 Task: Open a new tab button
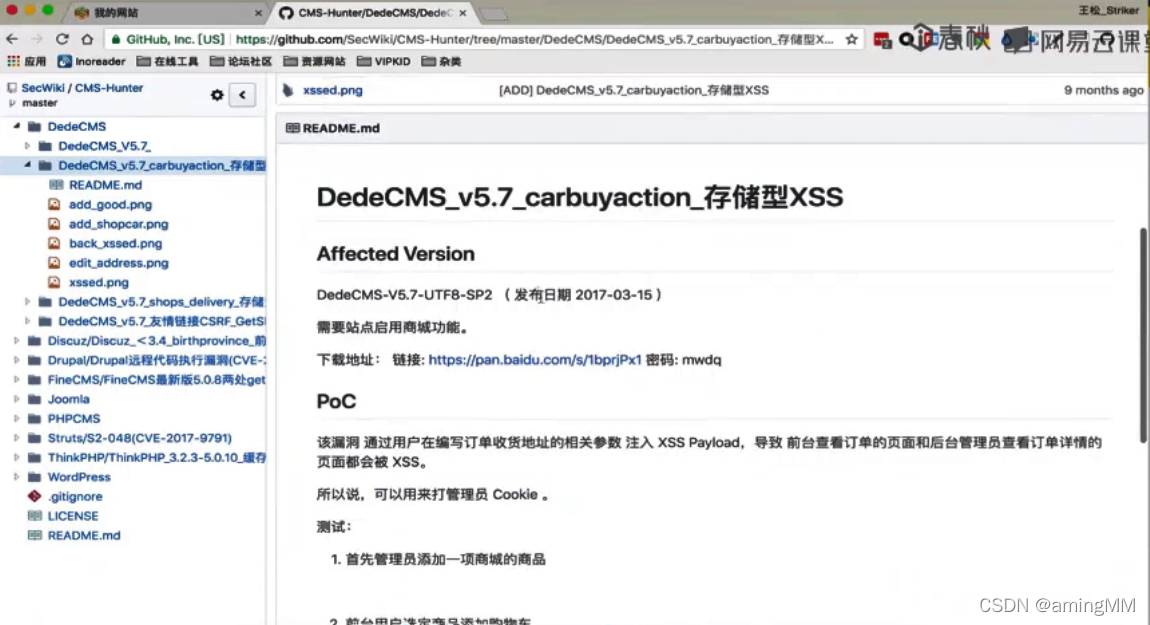point(493,14)
